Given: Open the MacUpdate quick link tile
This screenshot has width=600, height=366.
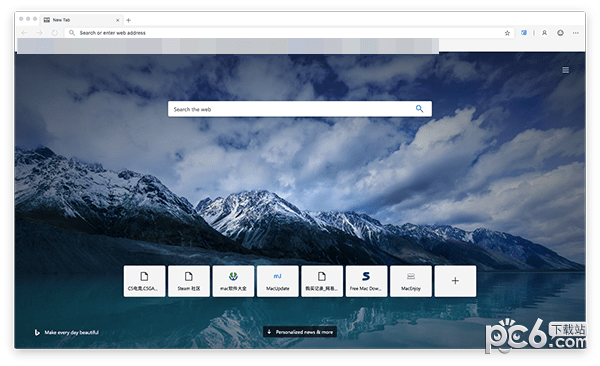Looking at the screenshot, I should pyautogui.click(x=277, y=281).
